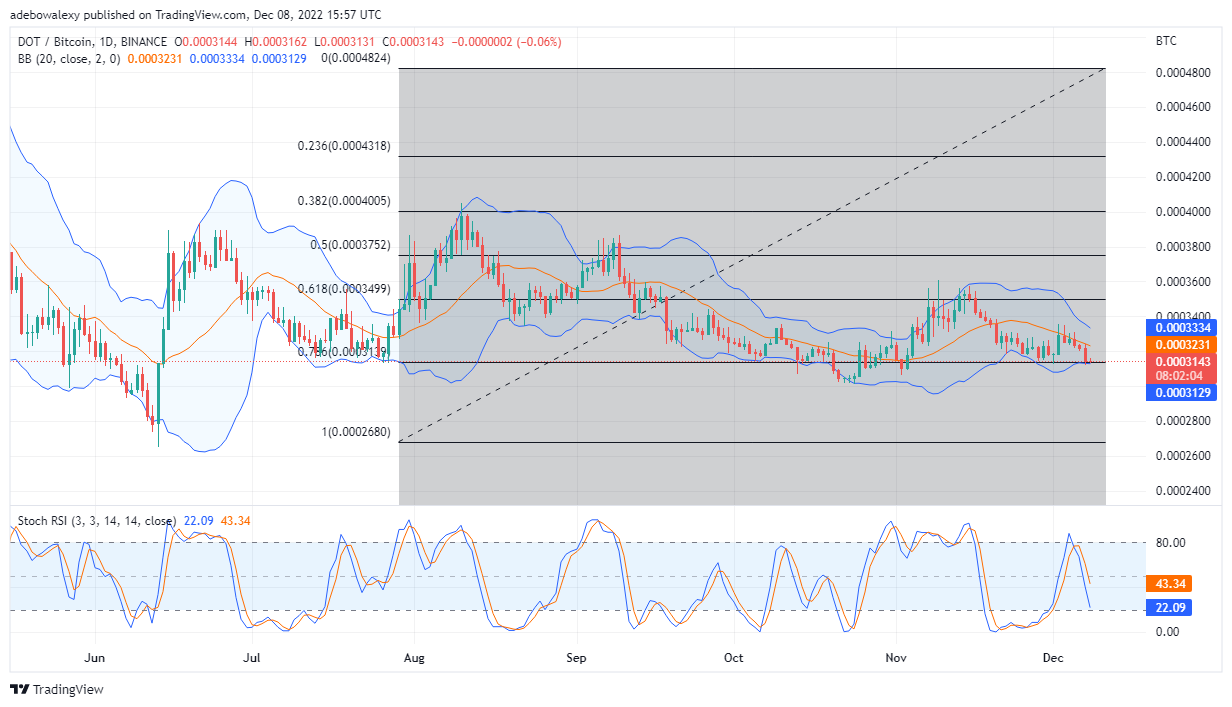Click the published-by adebowalexy header text
Image resolution: width=1232 pixels, height=707 pixels.
coord(196,15)
